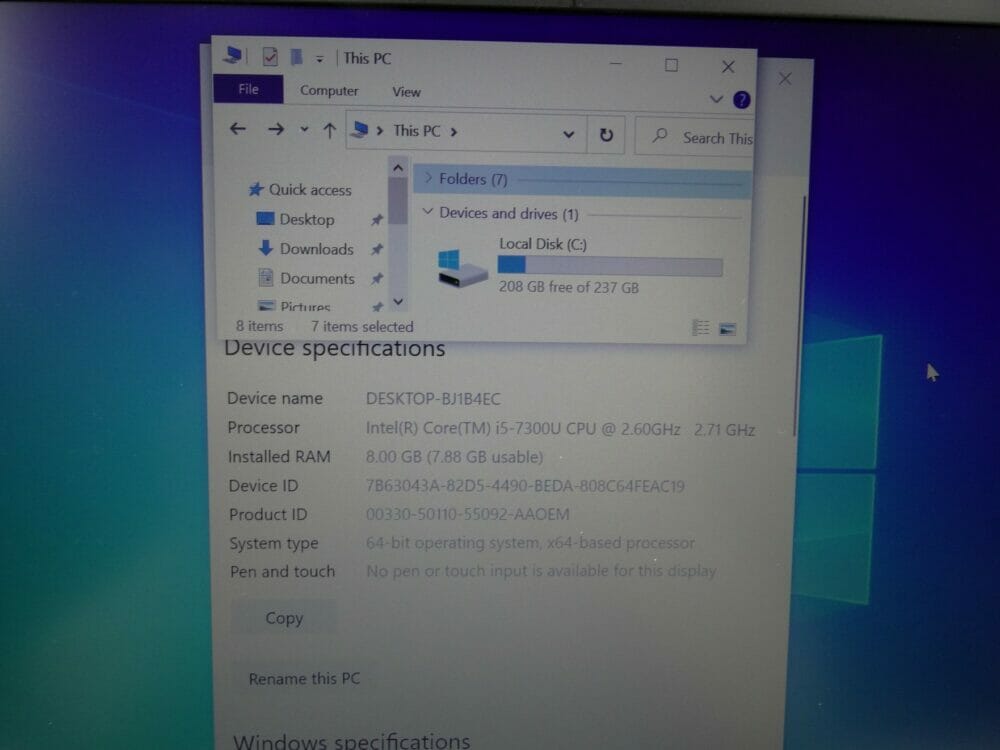Image resolution: width=1000 pixels, height=750 pixels.
Task: Click the Intel Core i5-7300U processor value
Action: (x=560, y=429)
